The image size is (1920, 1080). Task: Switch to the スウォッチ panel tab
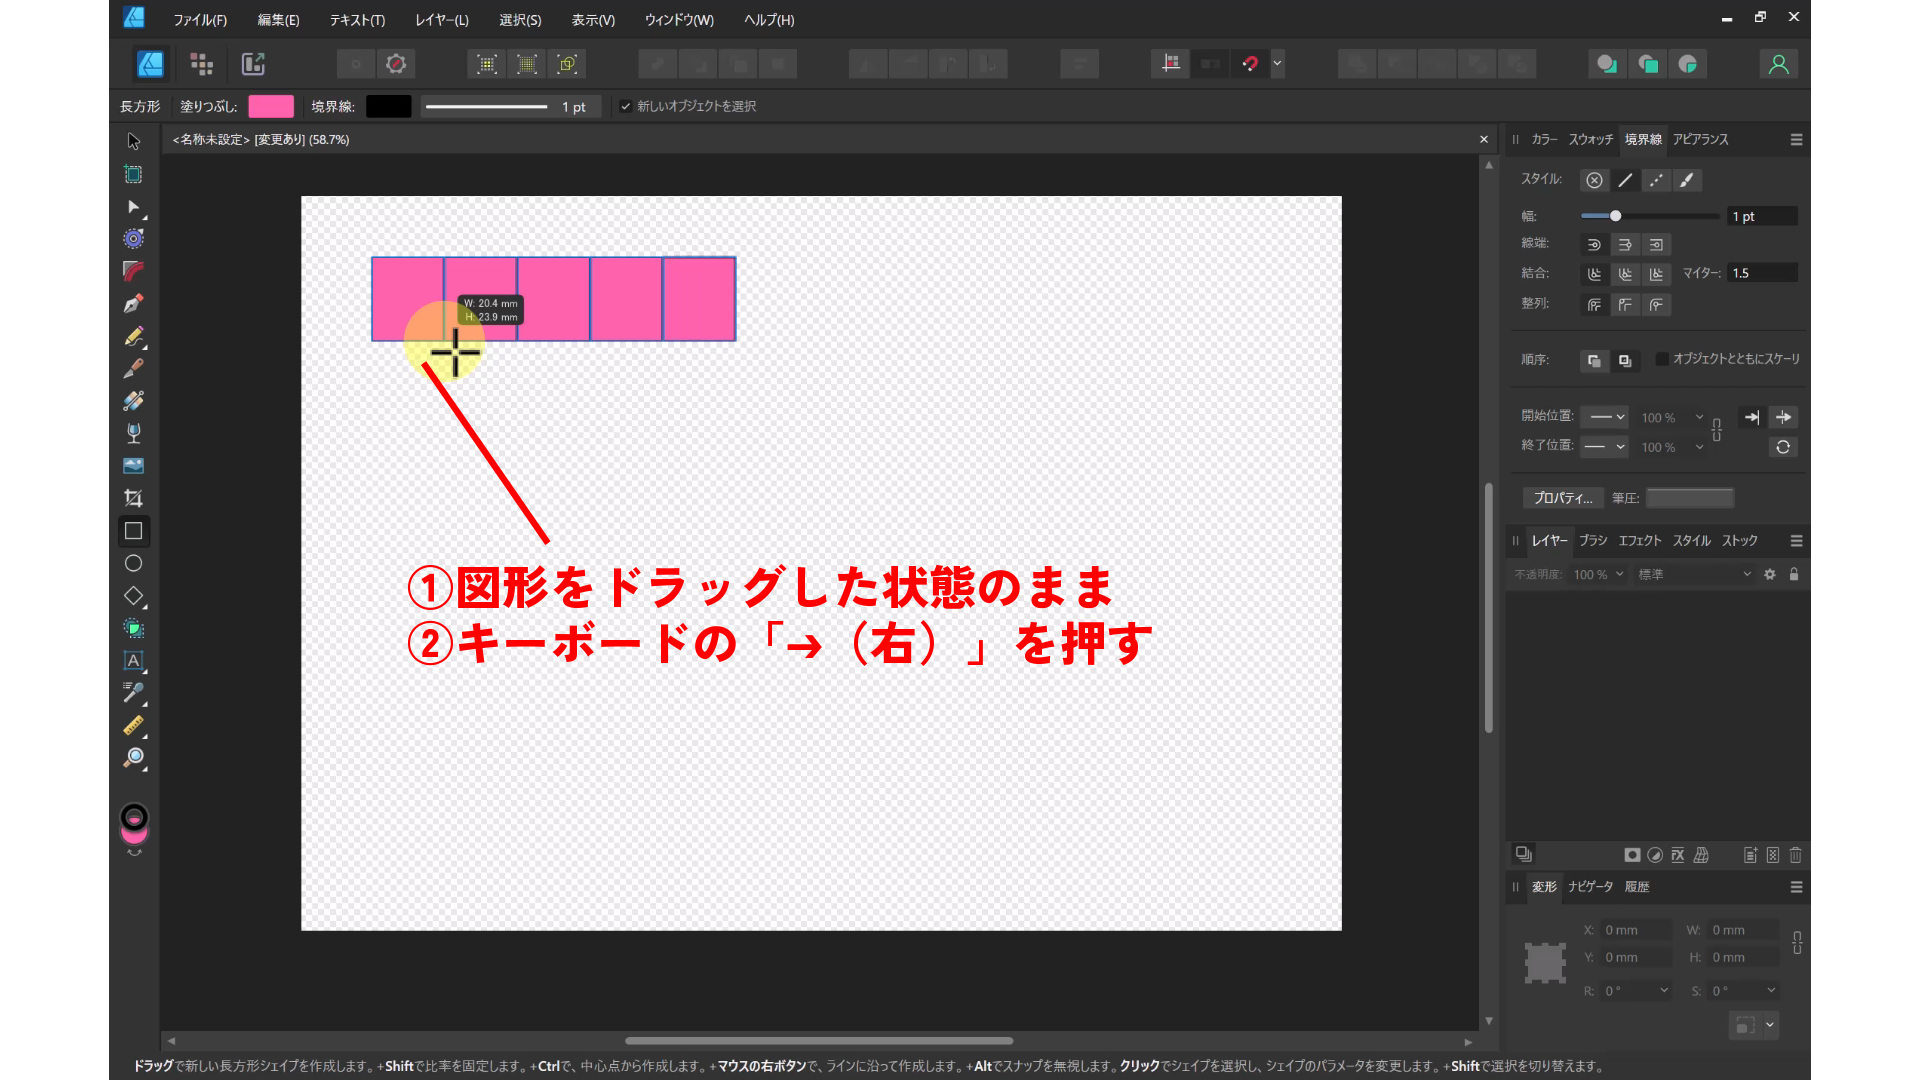pos(1590,140)
